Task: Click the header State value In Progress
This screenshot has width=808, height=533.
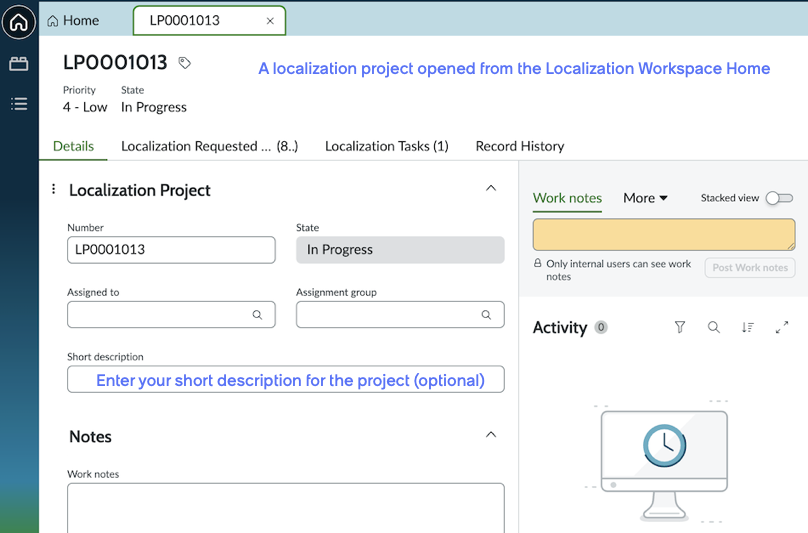Action: pos(154,107)
